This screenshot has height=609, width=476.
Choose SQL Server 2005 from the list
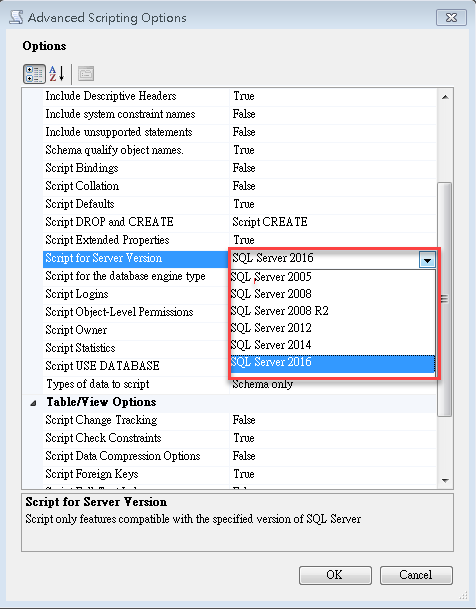333,277
